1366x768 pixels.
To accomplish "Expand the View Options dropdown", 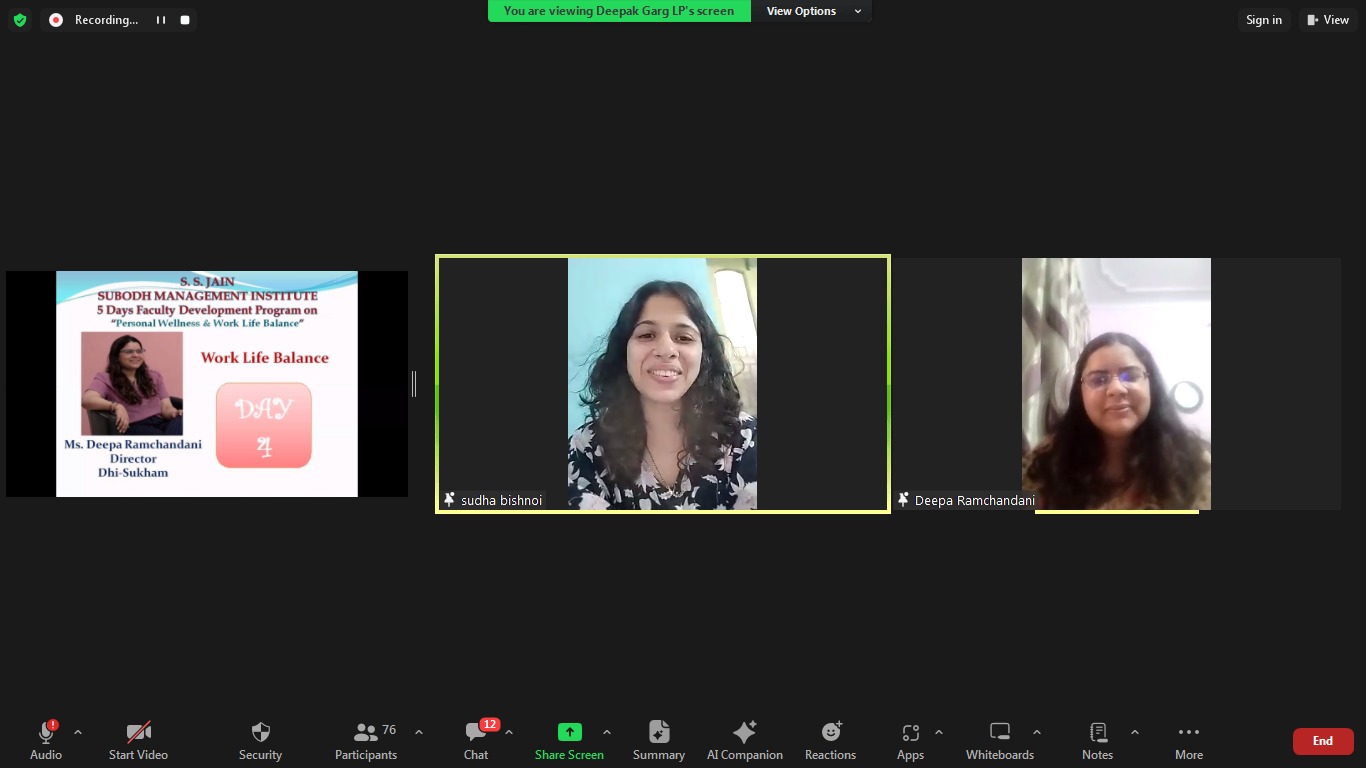I will pyautogui.click(x=814, y=11).
